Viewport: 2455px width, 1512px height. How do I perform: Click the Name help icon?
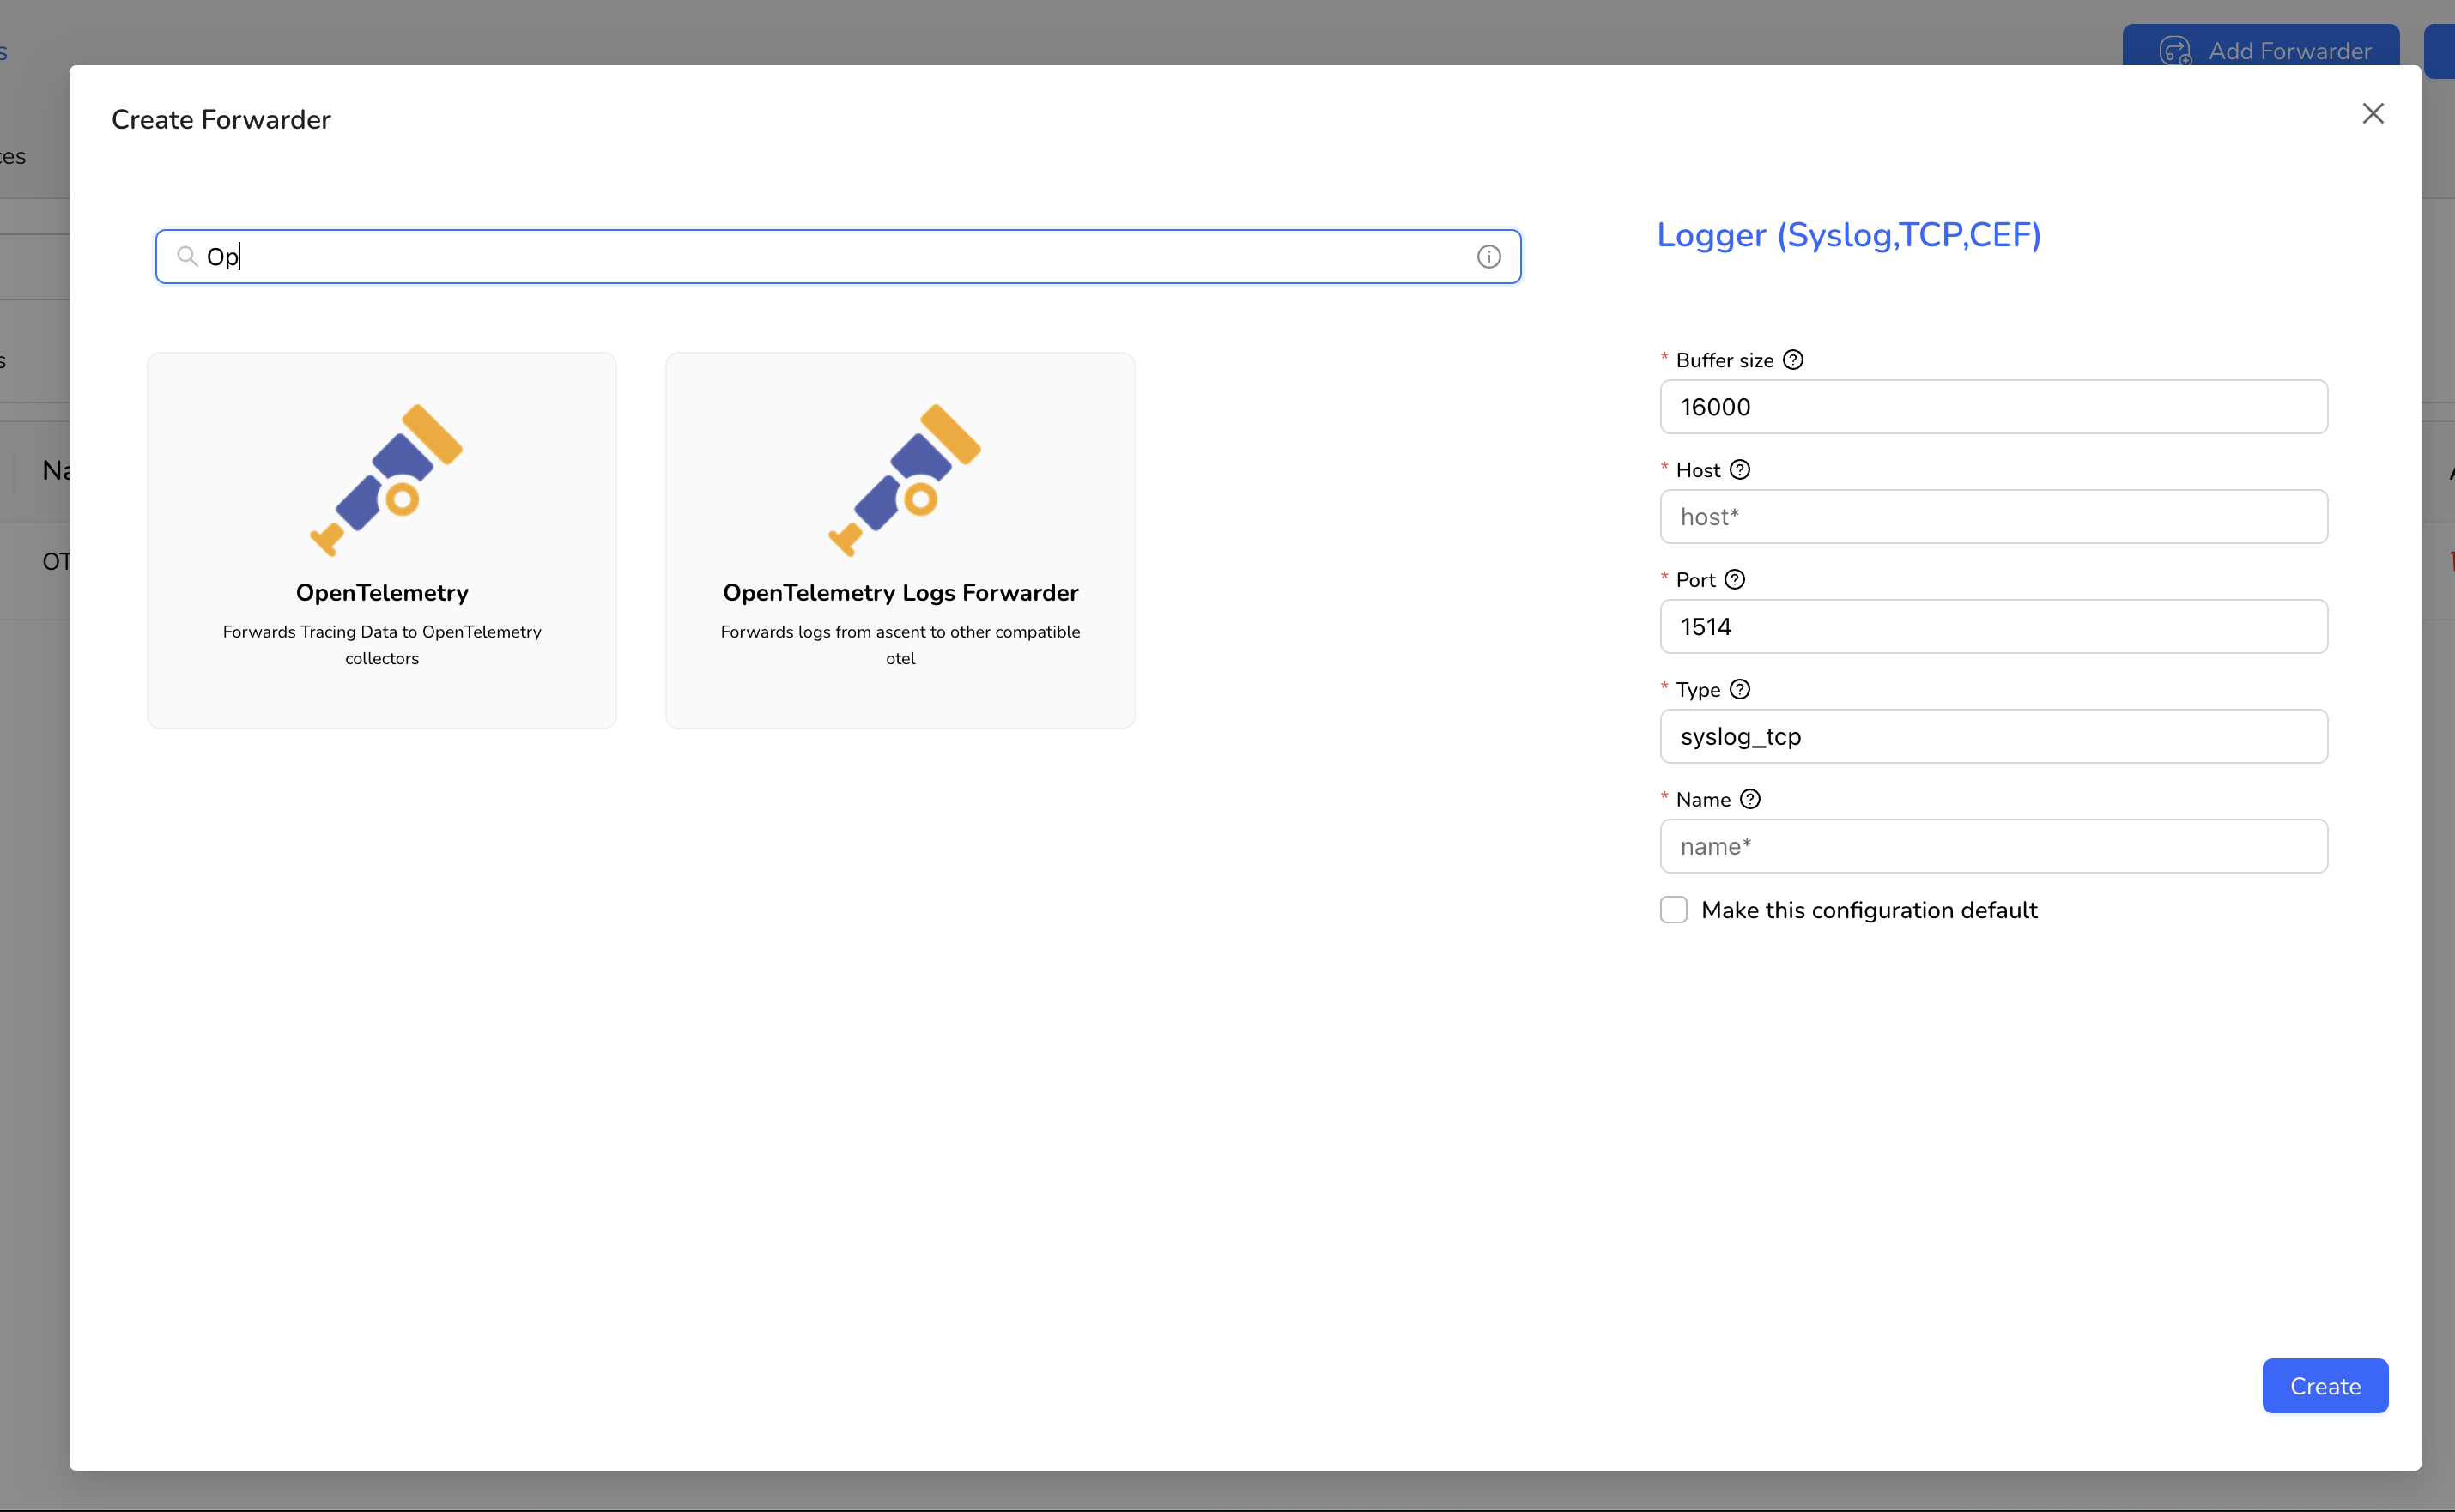click(x=1750, y=800)
